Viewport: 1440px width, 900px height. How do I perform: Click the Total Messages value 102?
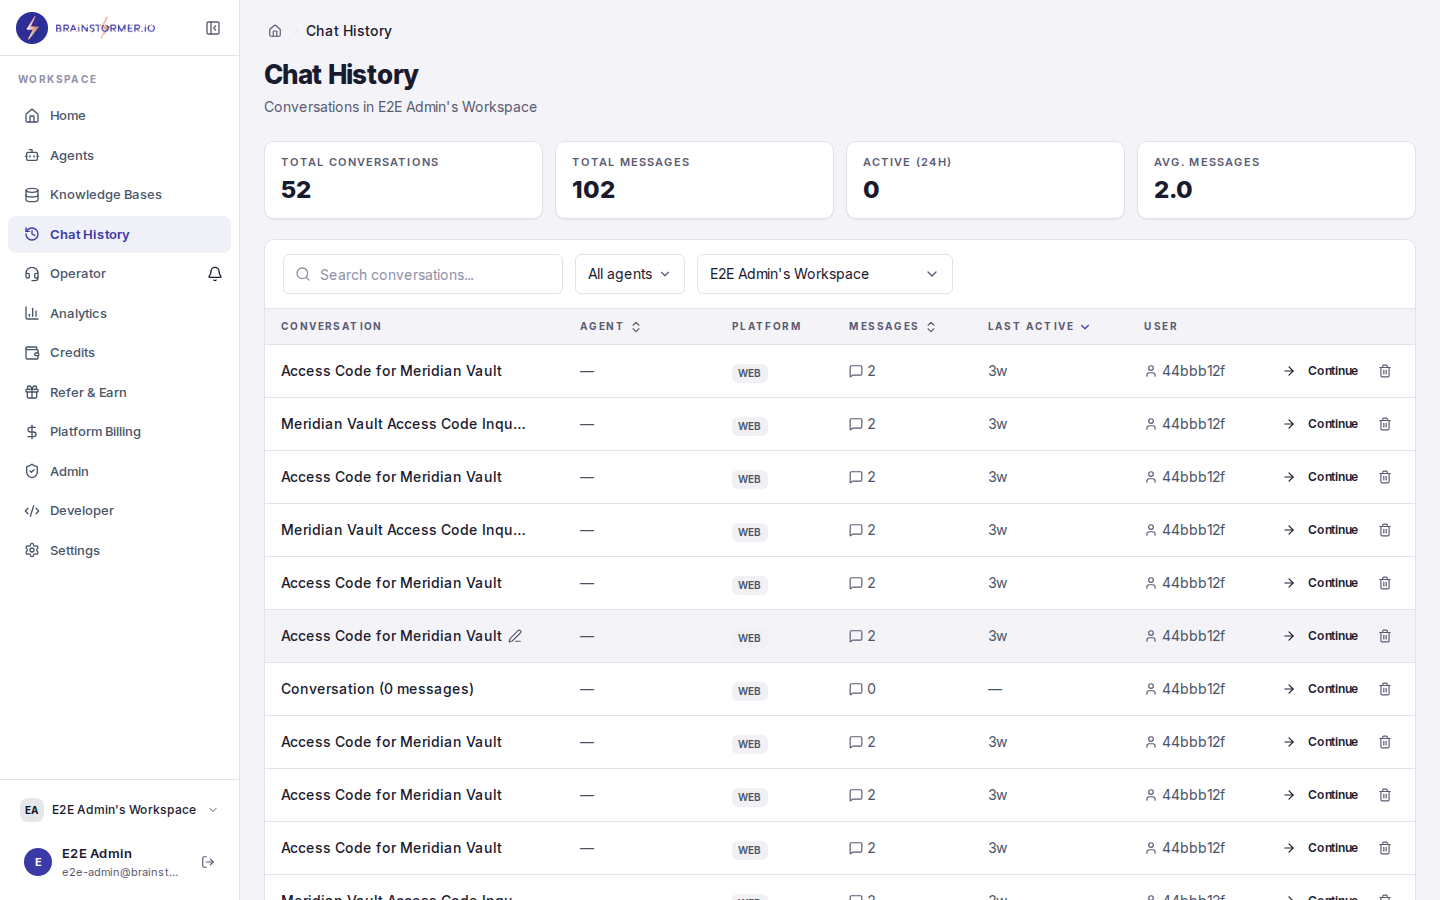tap(593, 190)
